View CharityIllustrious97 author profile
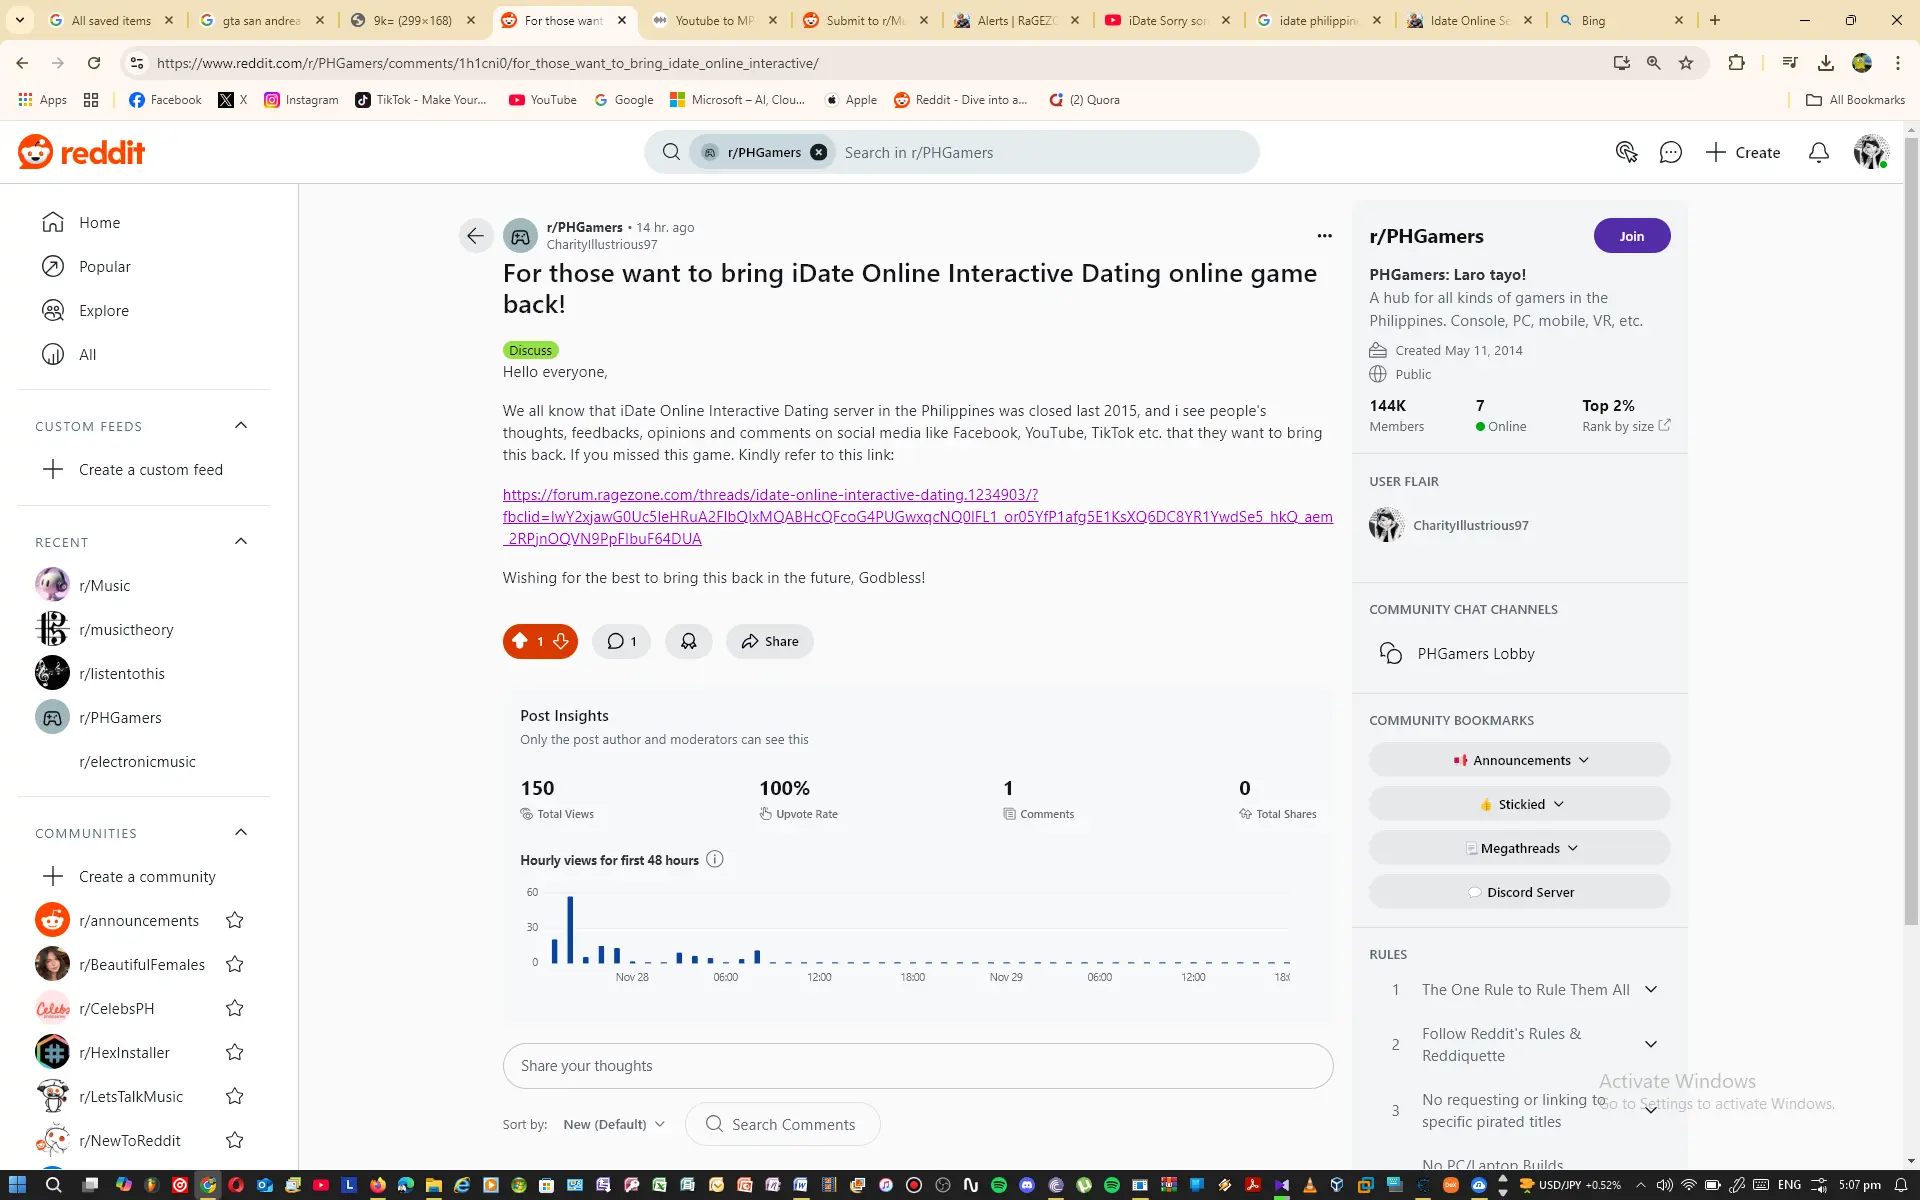Image resolution: width=1920 pixels, height=1200 pixels. [601, 245]
